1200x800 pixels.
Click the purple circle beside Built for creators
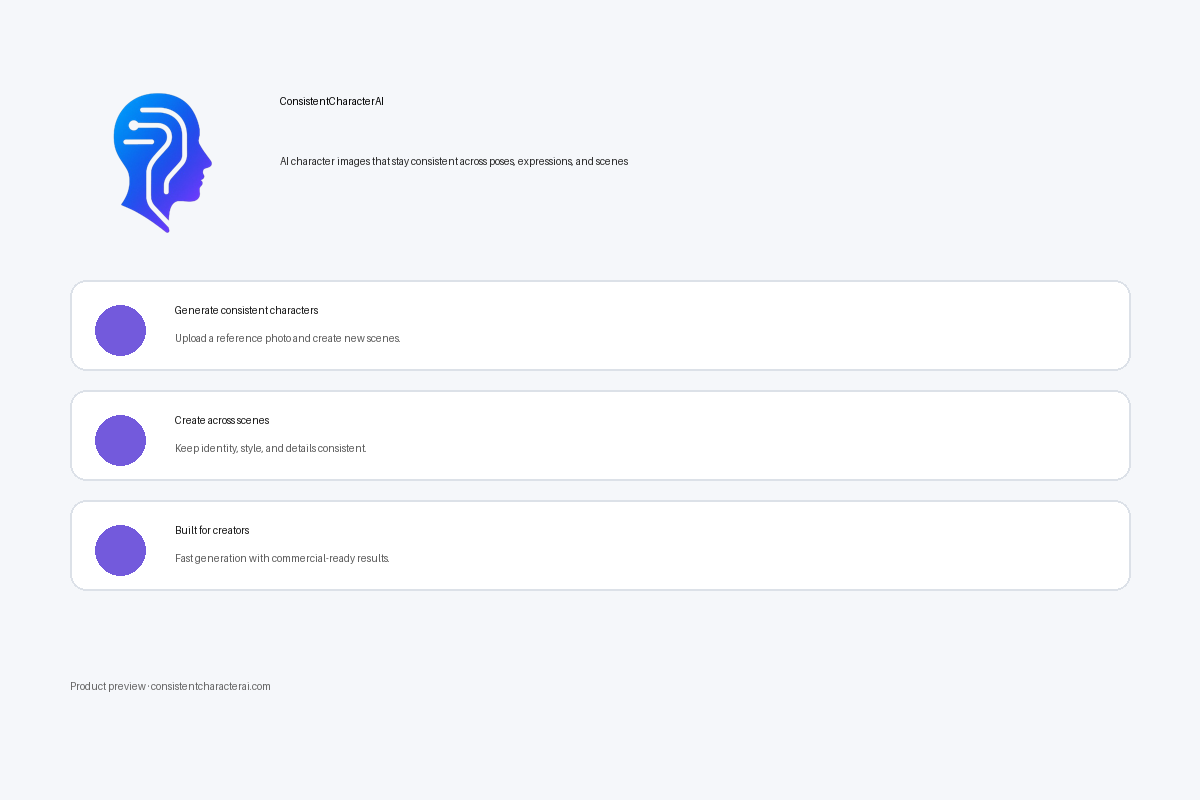click(x=120, y=550)
